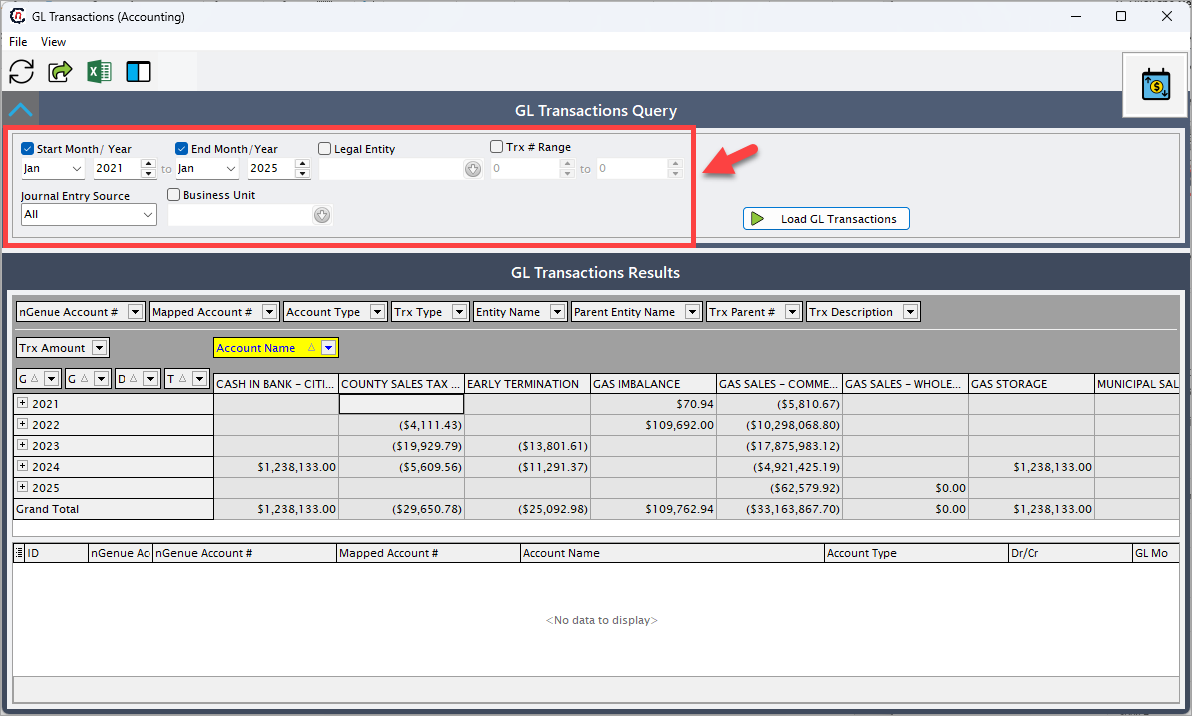The image size is (1192, 716).
Task: Click the GAS IMBALANCE column header
Action: (x=654, y=384)
